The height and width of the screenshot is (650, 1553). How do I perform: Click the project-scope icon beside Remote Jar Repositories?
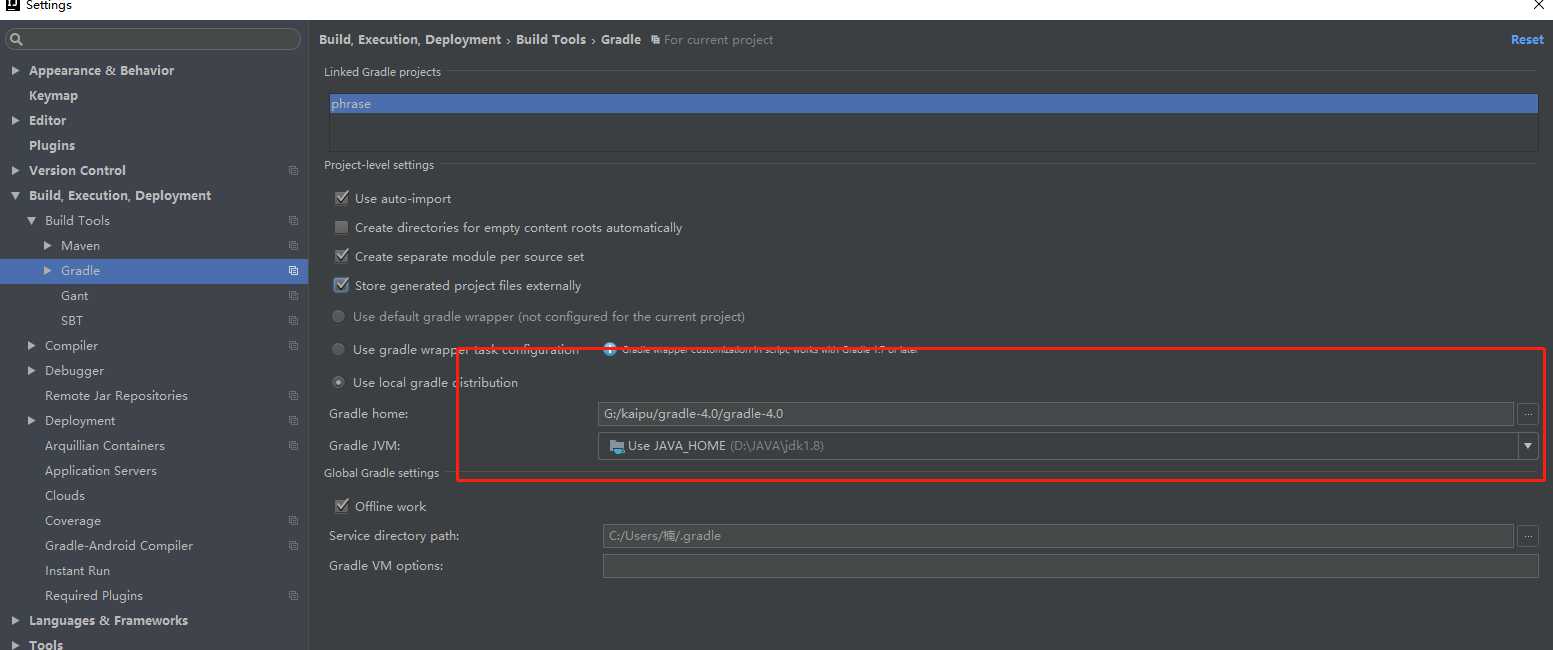click(x=293, y=396)
